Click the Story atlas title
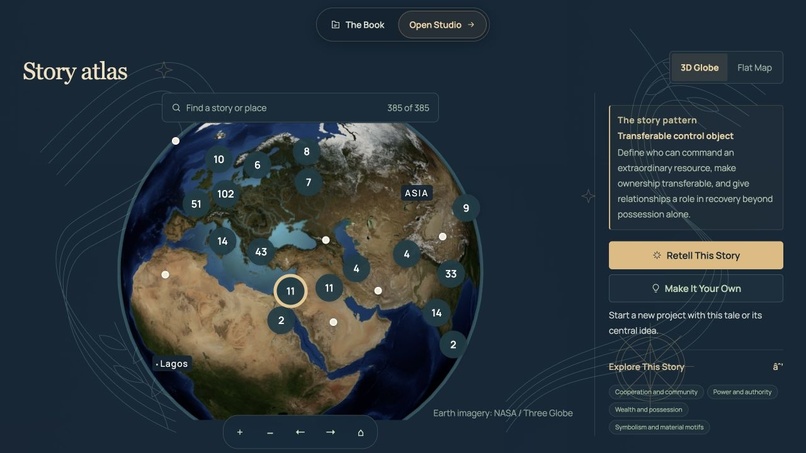The height and width of the screenshot is (453, 806). point(75,71)
